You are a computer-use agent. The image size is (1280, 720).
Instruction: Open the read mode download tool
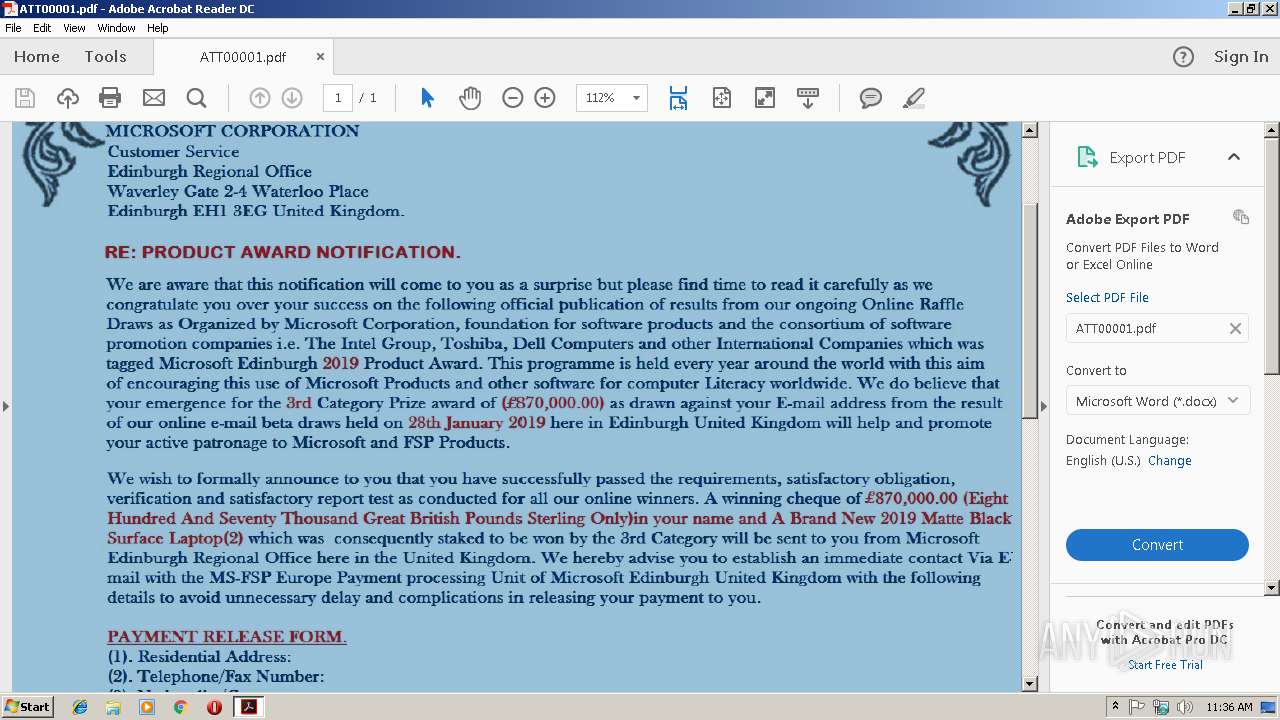808,98
